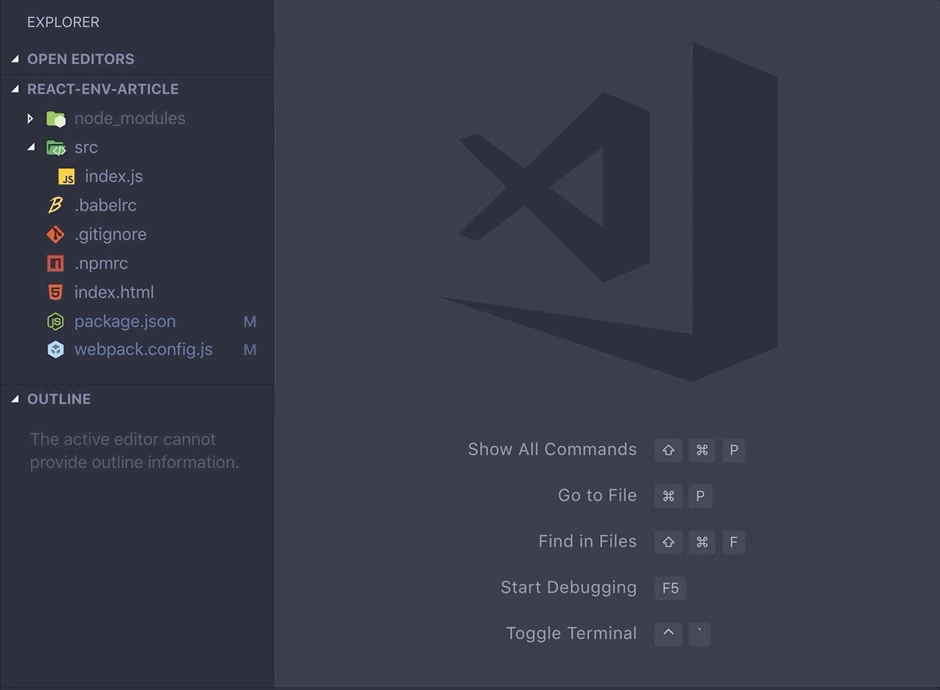Click the command key hint for Show All Commands

(702, 450)
